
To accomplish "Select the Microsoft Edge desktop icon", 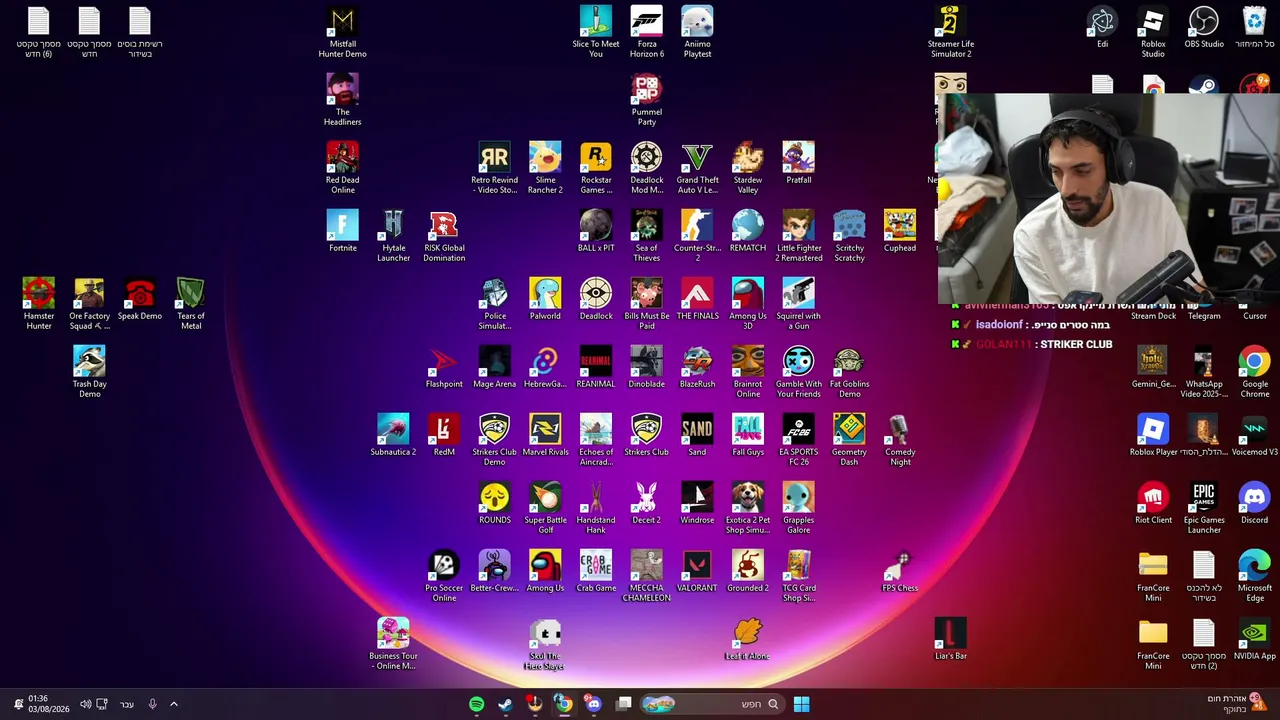I will coord(1254,576).
